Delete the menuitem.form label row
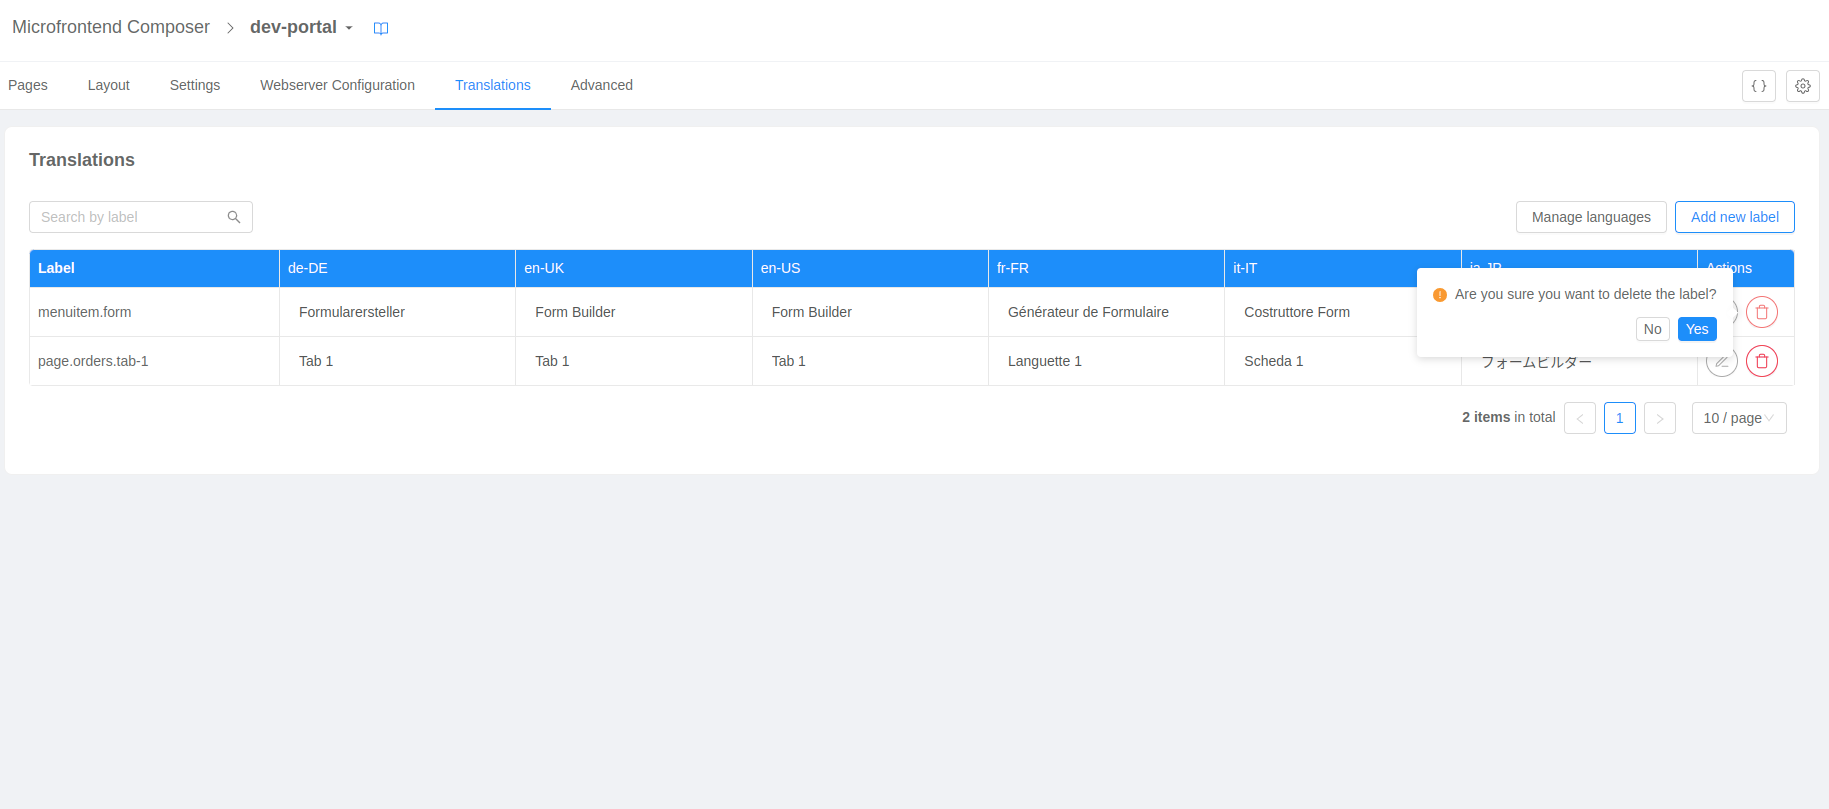Image resolution: width=1829 pixels, height=809 pixels. tap(1761, 312)
